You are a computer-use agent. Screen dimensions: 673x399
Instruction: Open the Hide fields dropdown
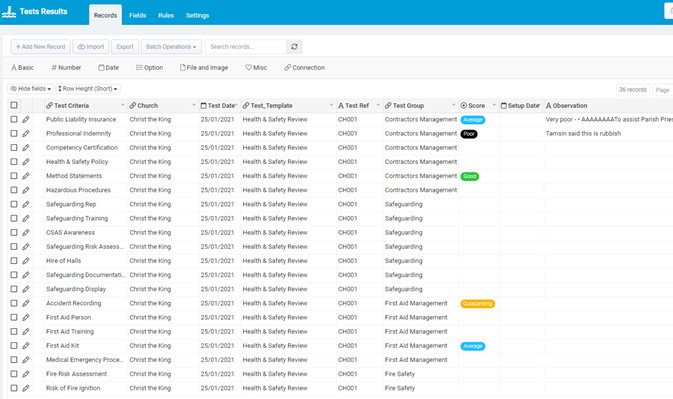pyautogui.click(x=30, y=89)
